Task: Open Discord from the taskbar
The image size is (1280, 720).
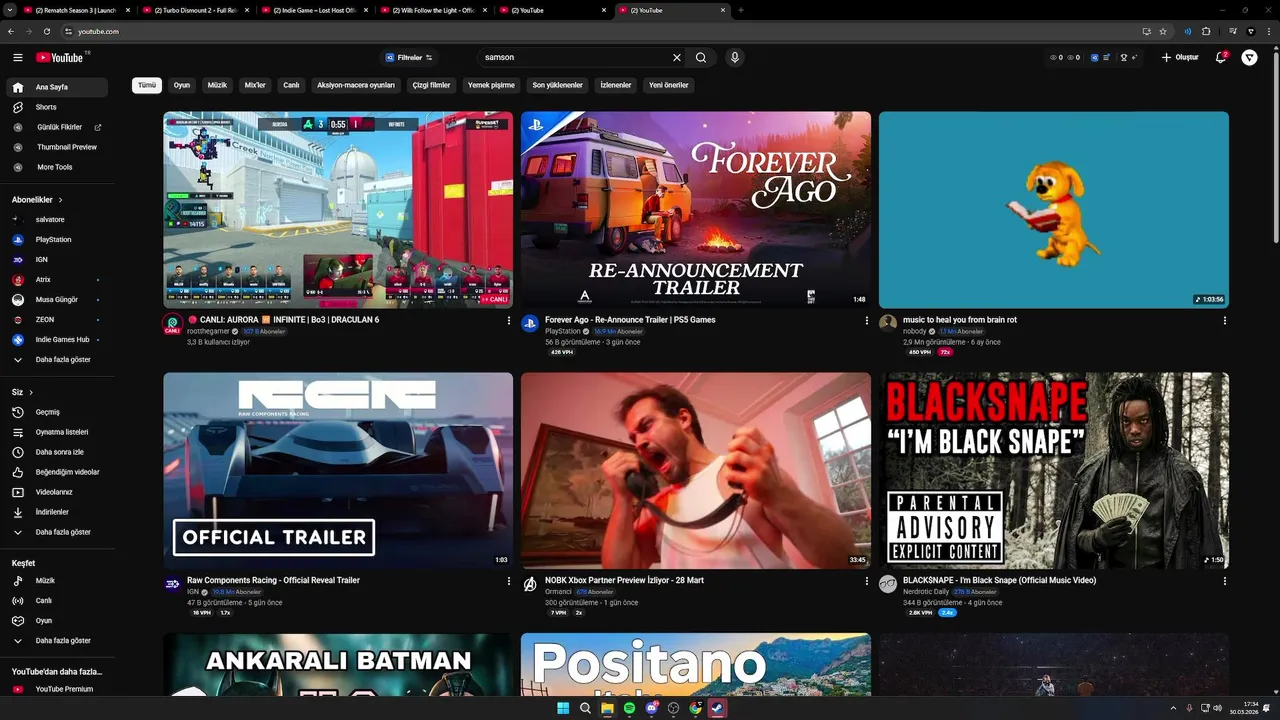Action: 651,708
